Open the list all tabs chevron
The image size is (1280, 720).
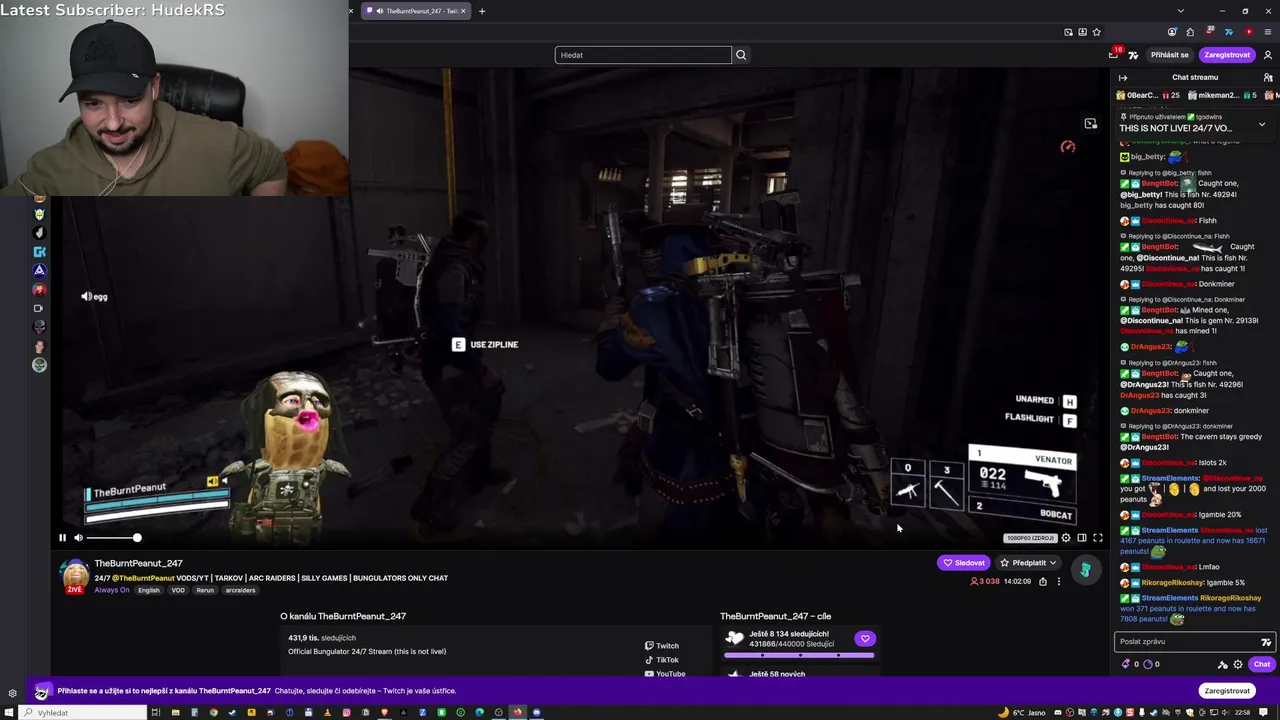click(1181, 11)
